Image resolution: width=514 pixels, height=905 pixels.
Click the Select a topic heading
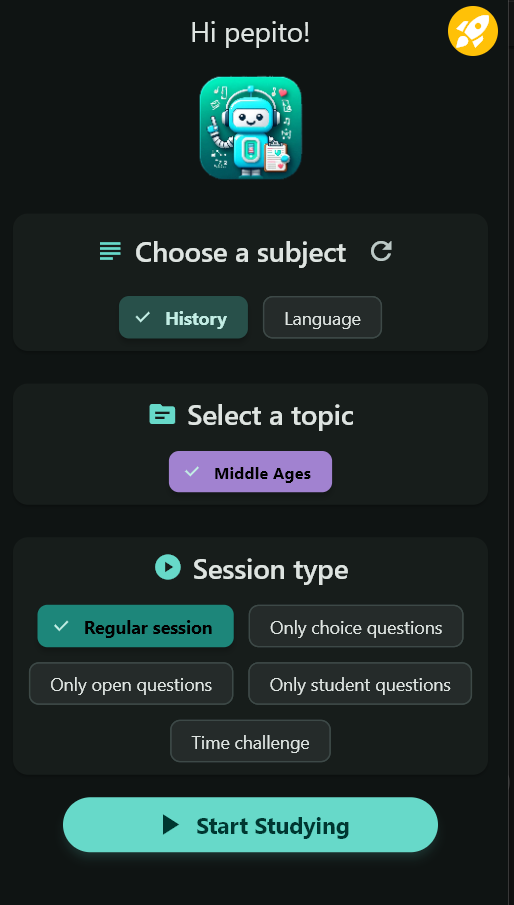tap(271, 415)
